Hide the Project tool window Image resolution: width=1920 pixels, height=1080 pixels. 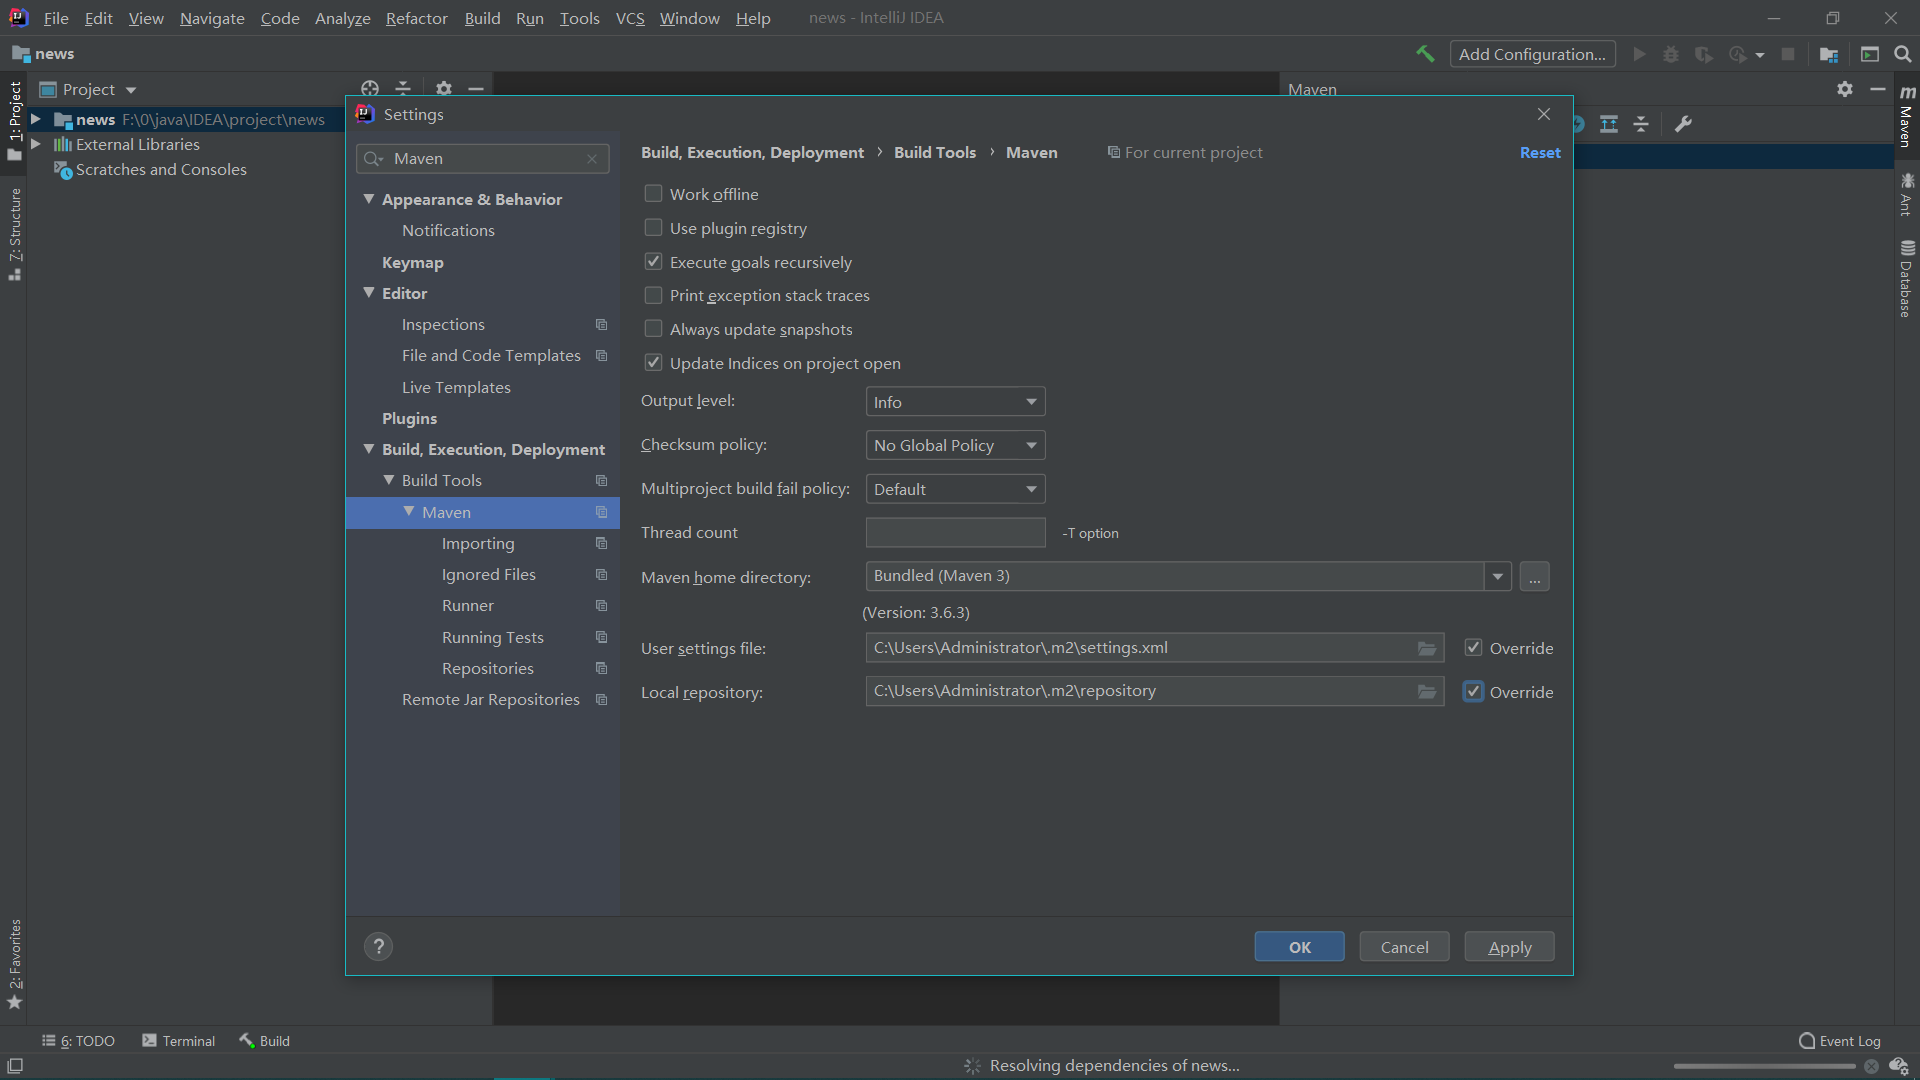(476, 89)
